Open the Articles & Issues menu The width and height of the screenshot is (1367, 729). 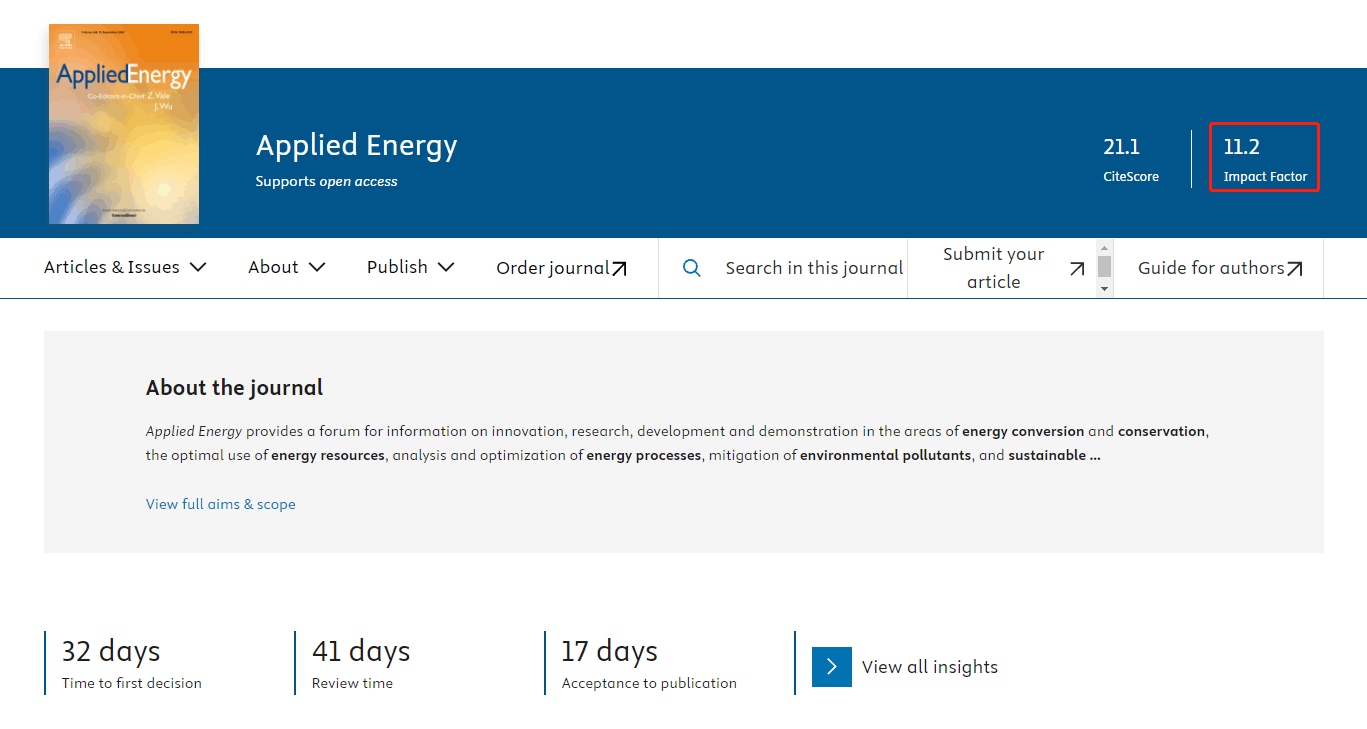[112, 267]
